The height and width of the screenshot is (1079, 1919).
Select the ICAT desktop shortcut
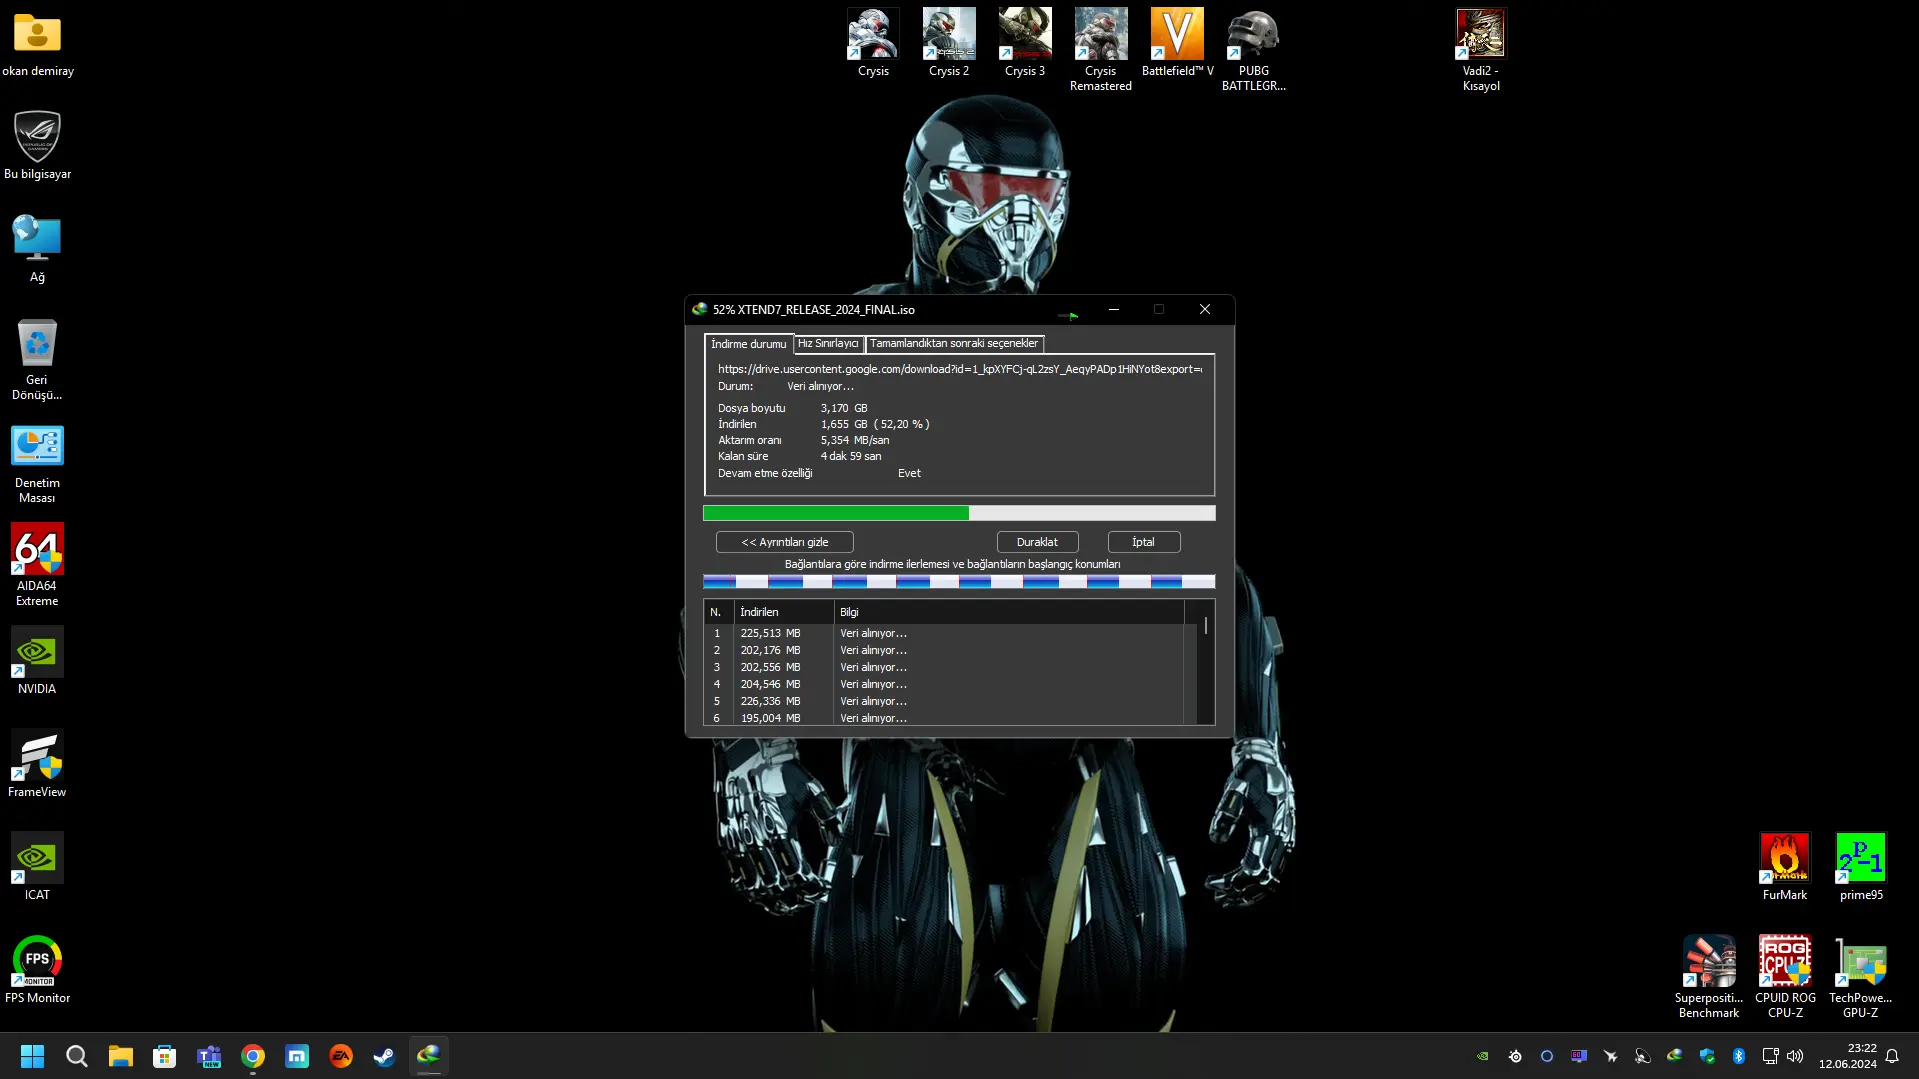click(38, 867)
